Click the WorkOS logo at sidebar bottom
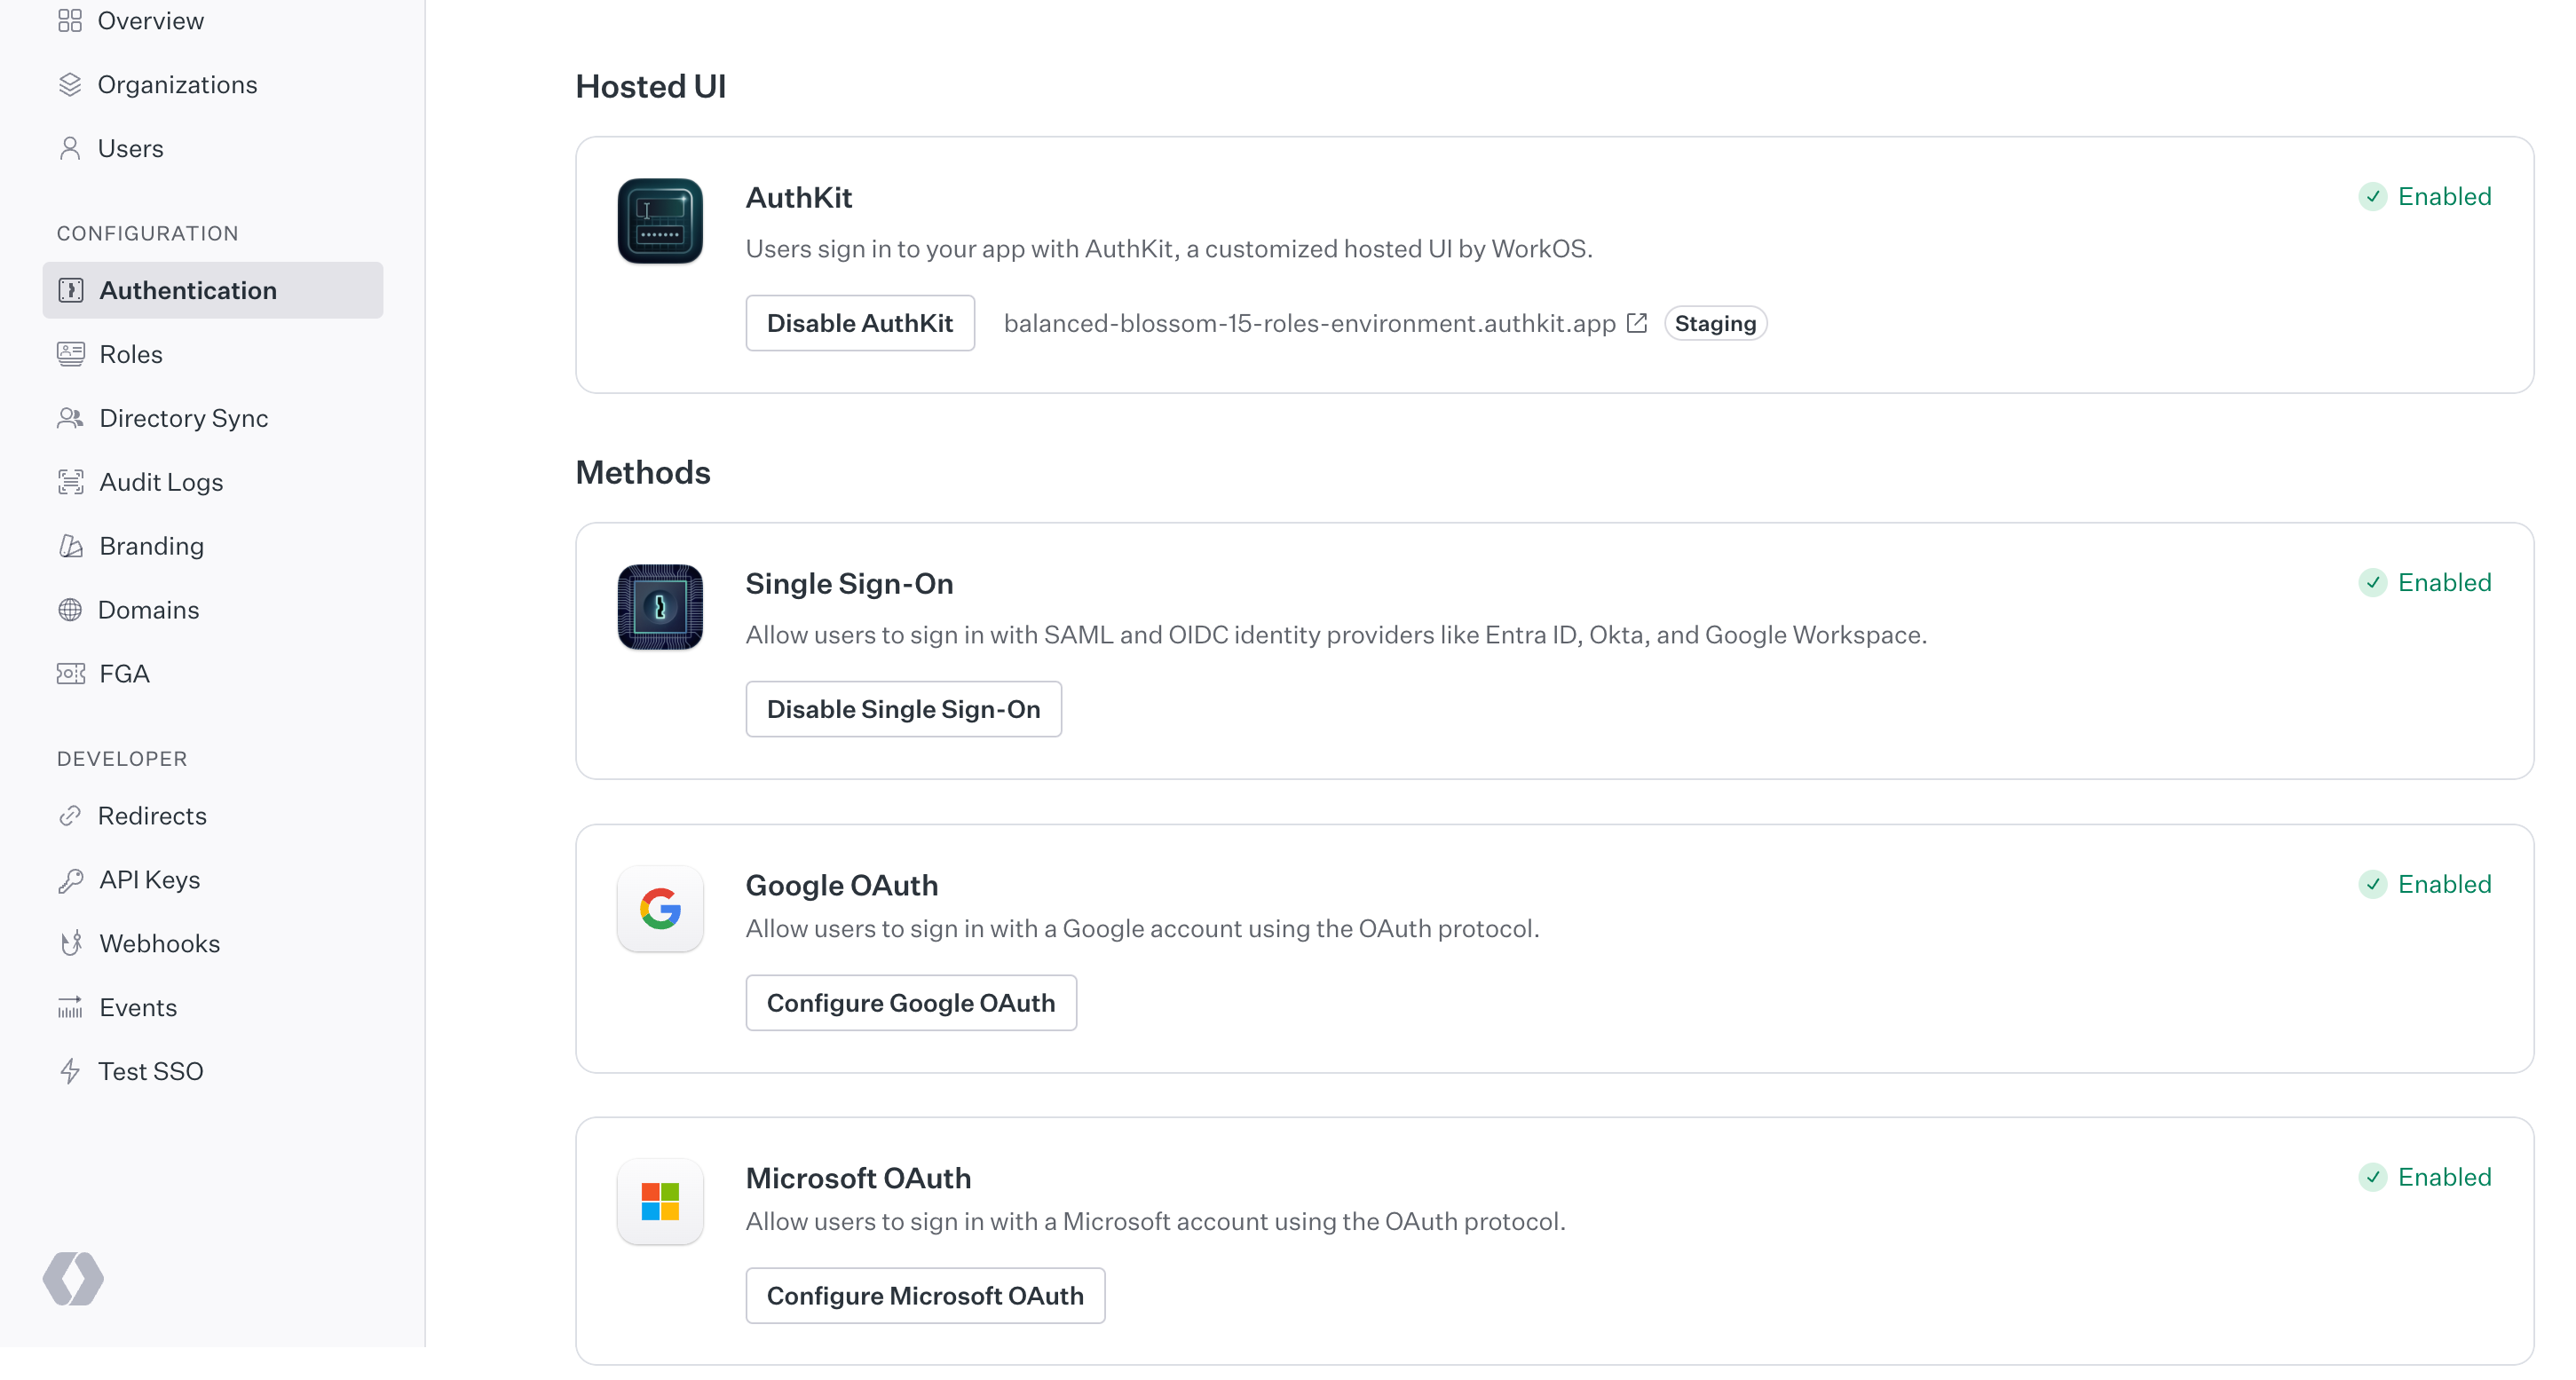Screen dimensions: 2576x1380 point(73,1278)
